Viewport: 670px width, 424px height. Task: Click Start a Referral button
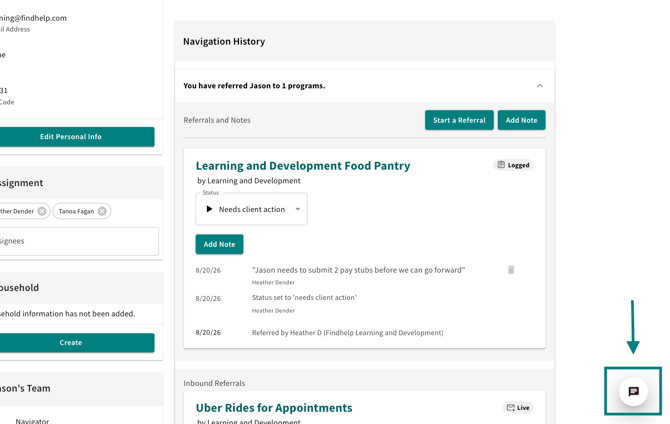[x=459, y=120]
